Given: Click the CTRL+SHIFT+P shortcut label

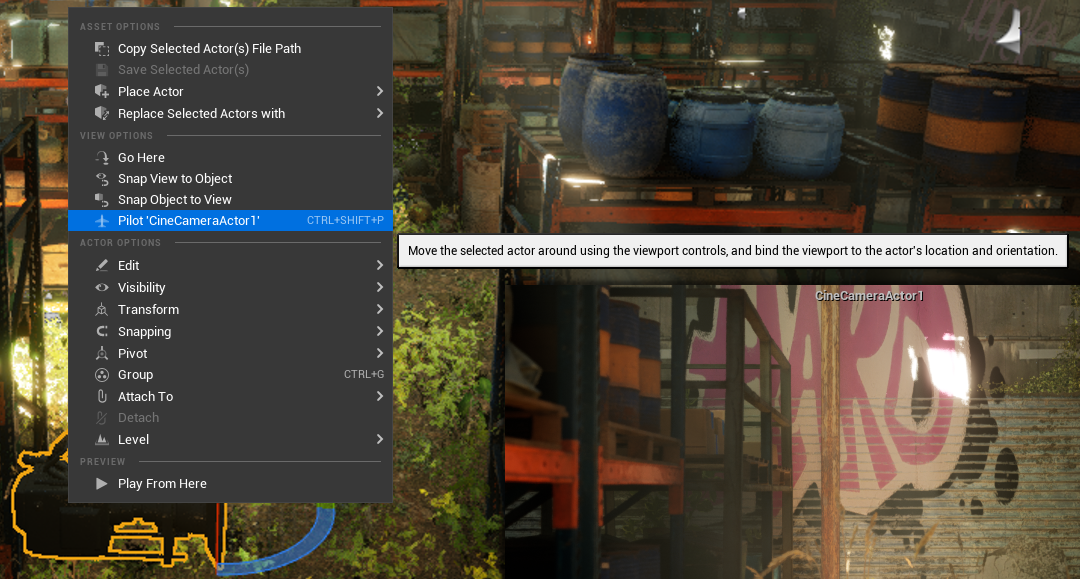Looking at the screenshot, I should point(345,221).
